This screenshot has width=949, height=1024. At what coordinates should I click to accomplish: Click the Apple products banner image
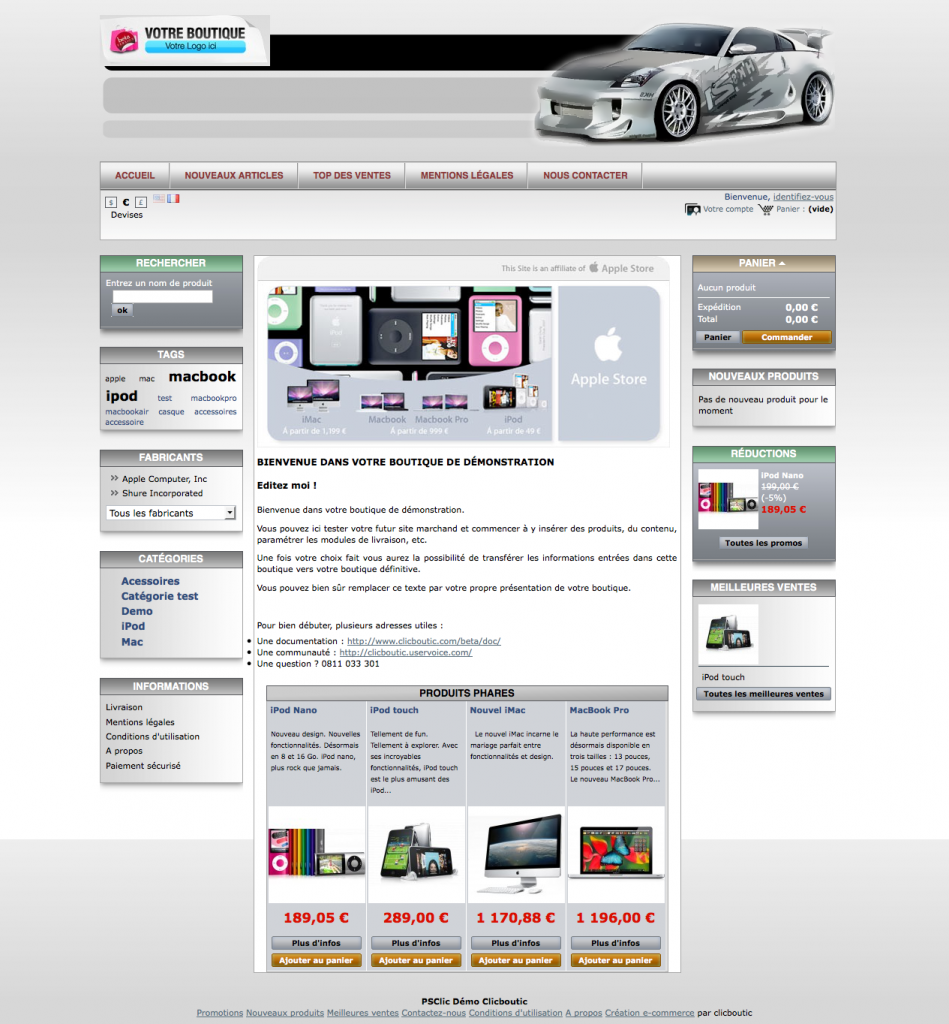[x=410, y=363]
